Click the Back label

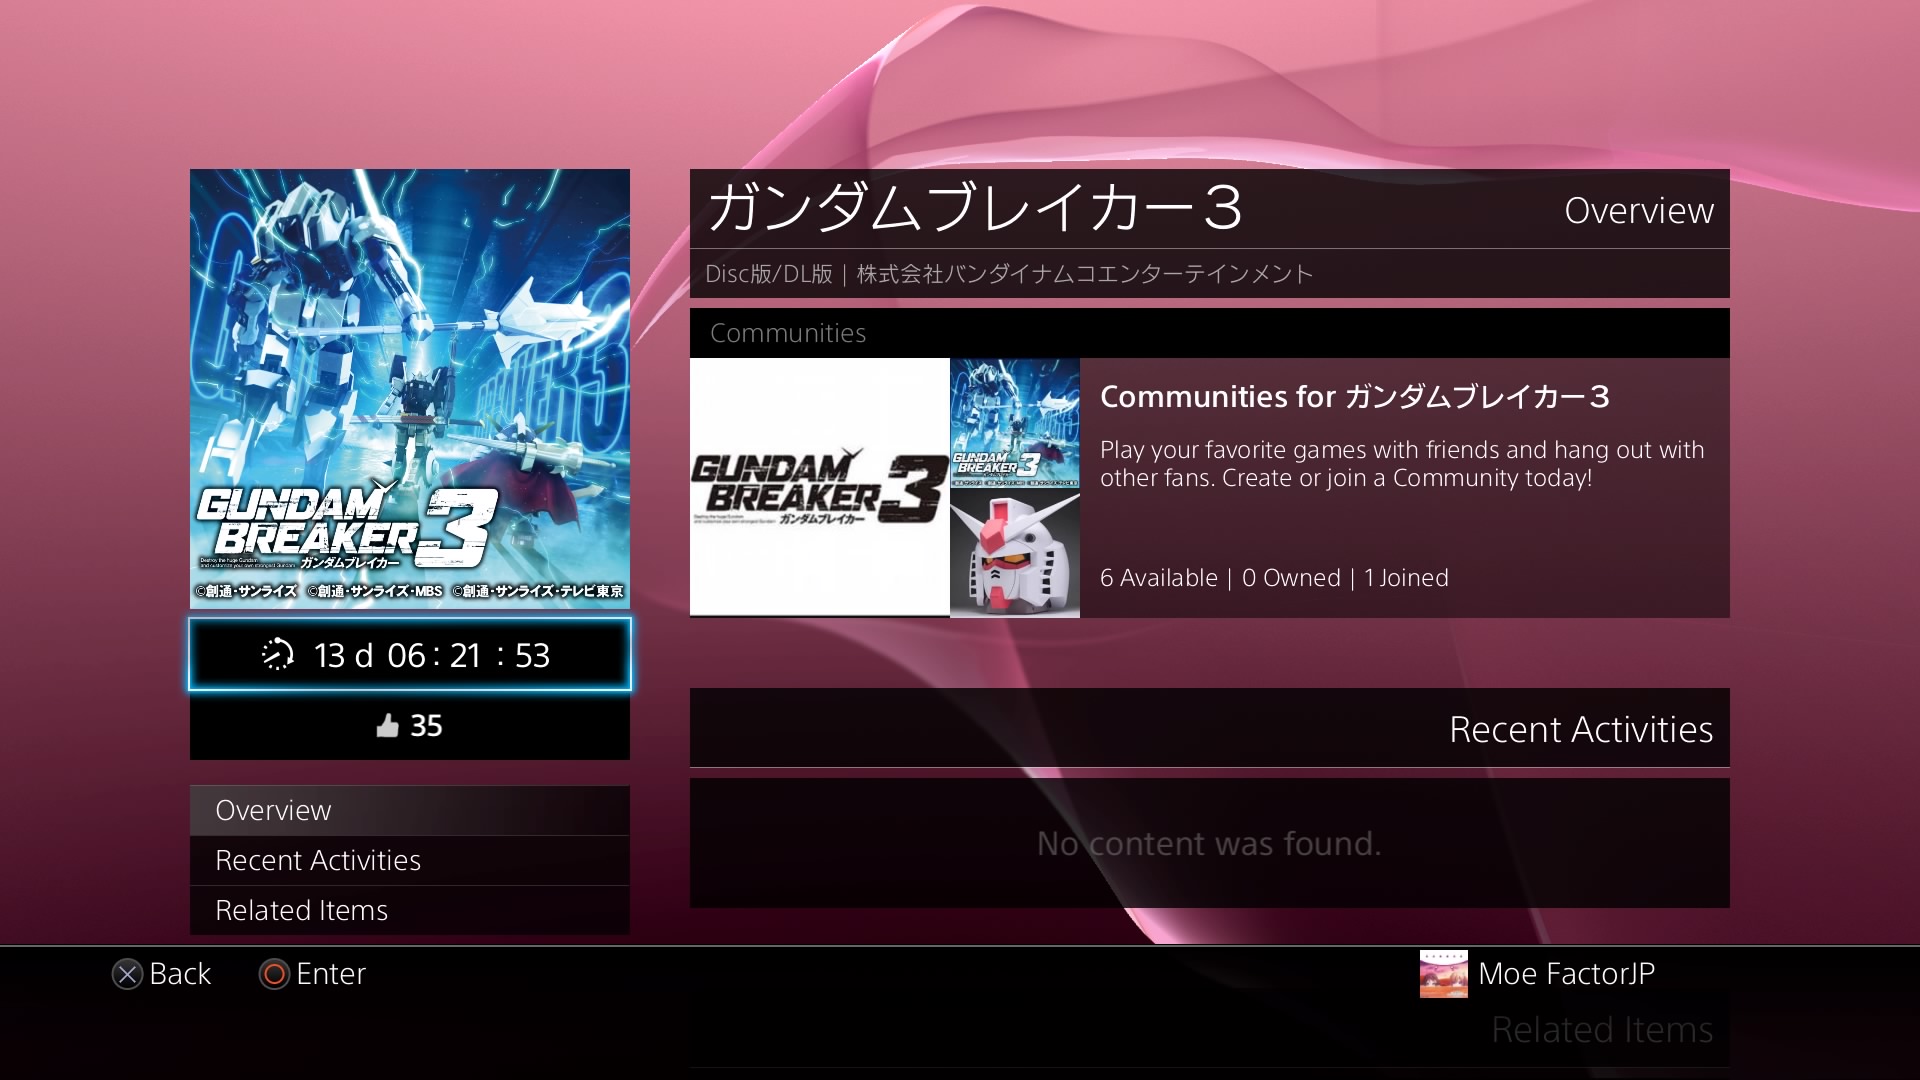(x=180, y=974)
